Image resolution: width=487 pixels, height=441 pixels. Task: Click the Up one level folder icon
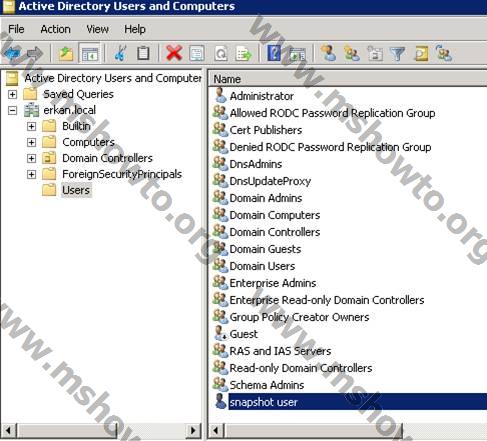pyautogui.click(x=66, y=53)
